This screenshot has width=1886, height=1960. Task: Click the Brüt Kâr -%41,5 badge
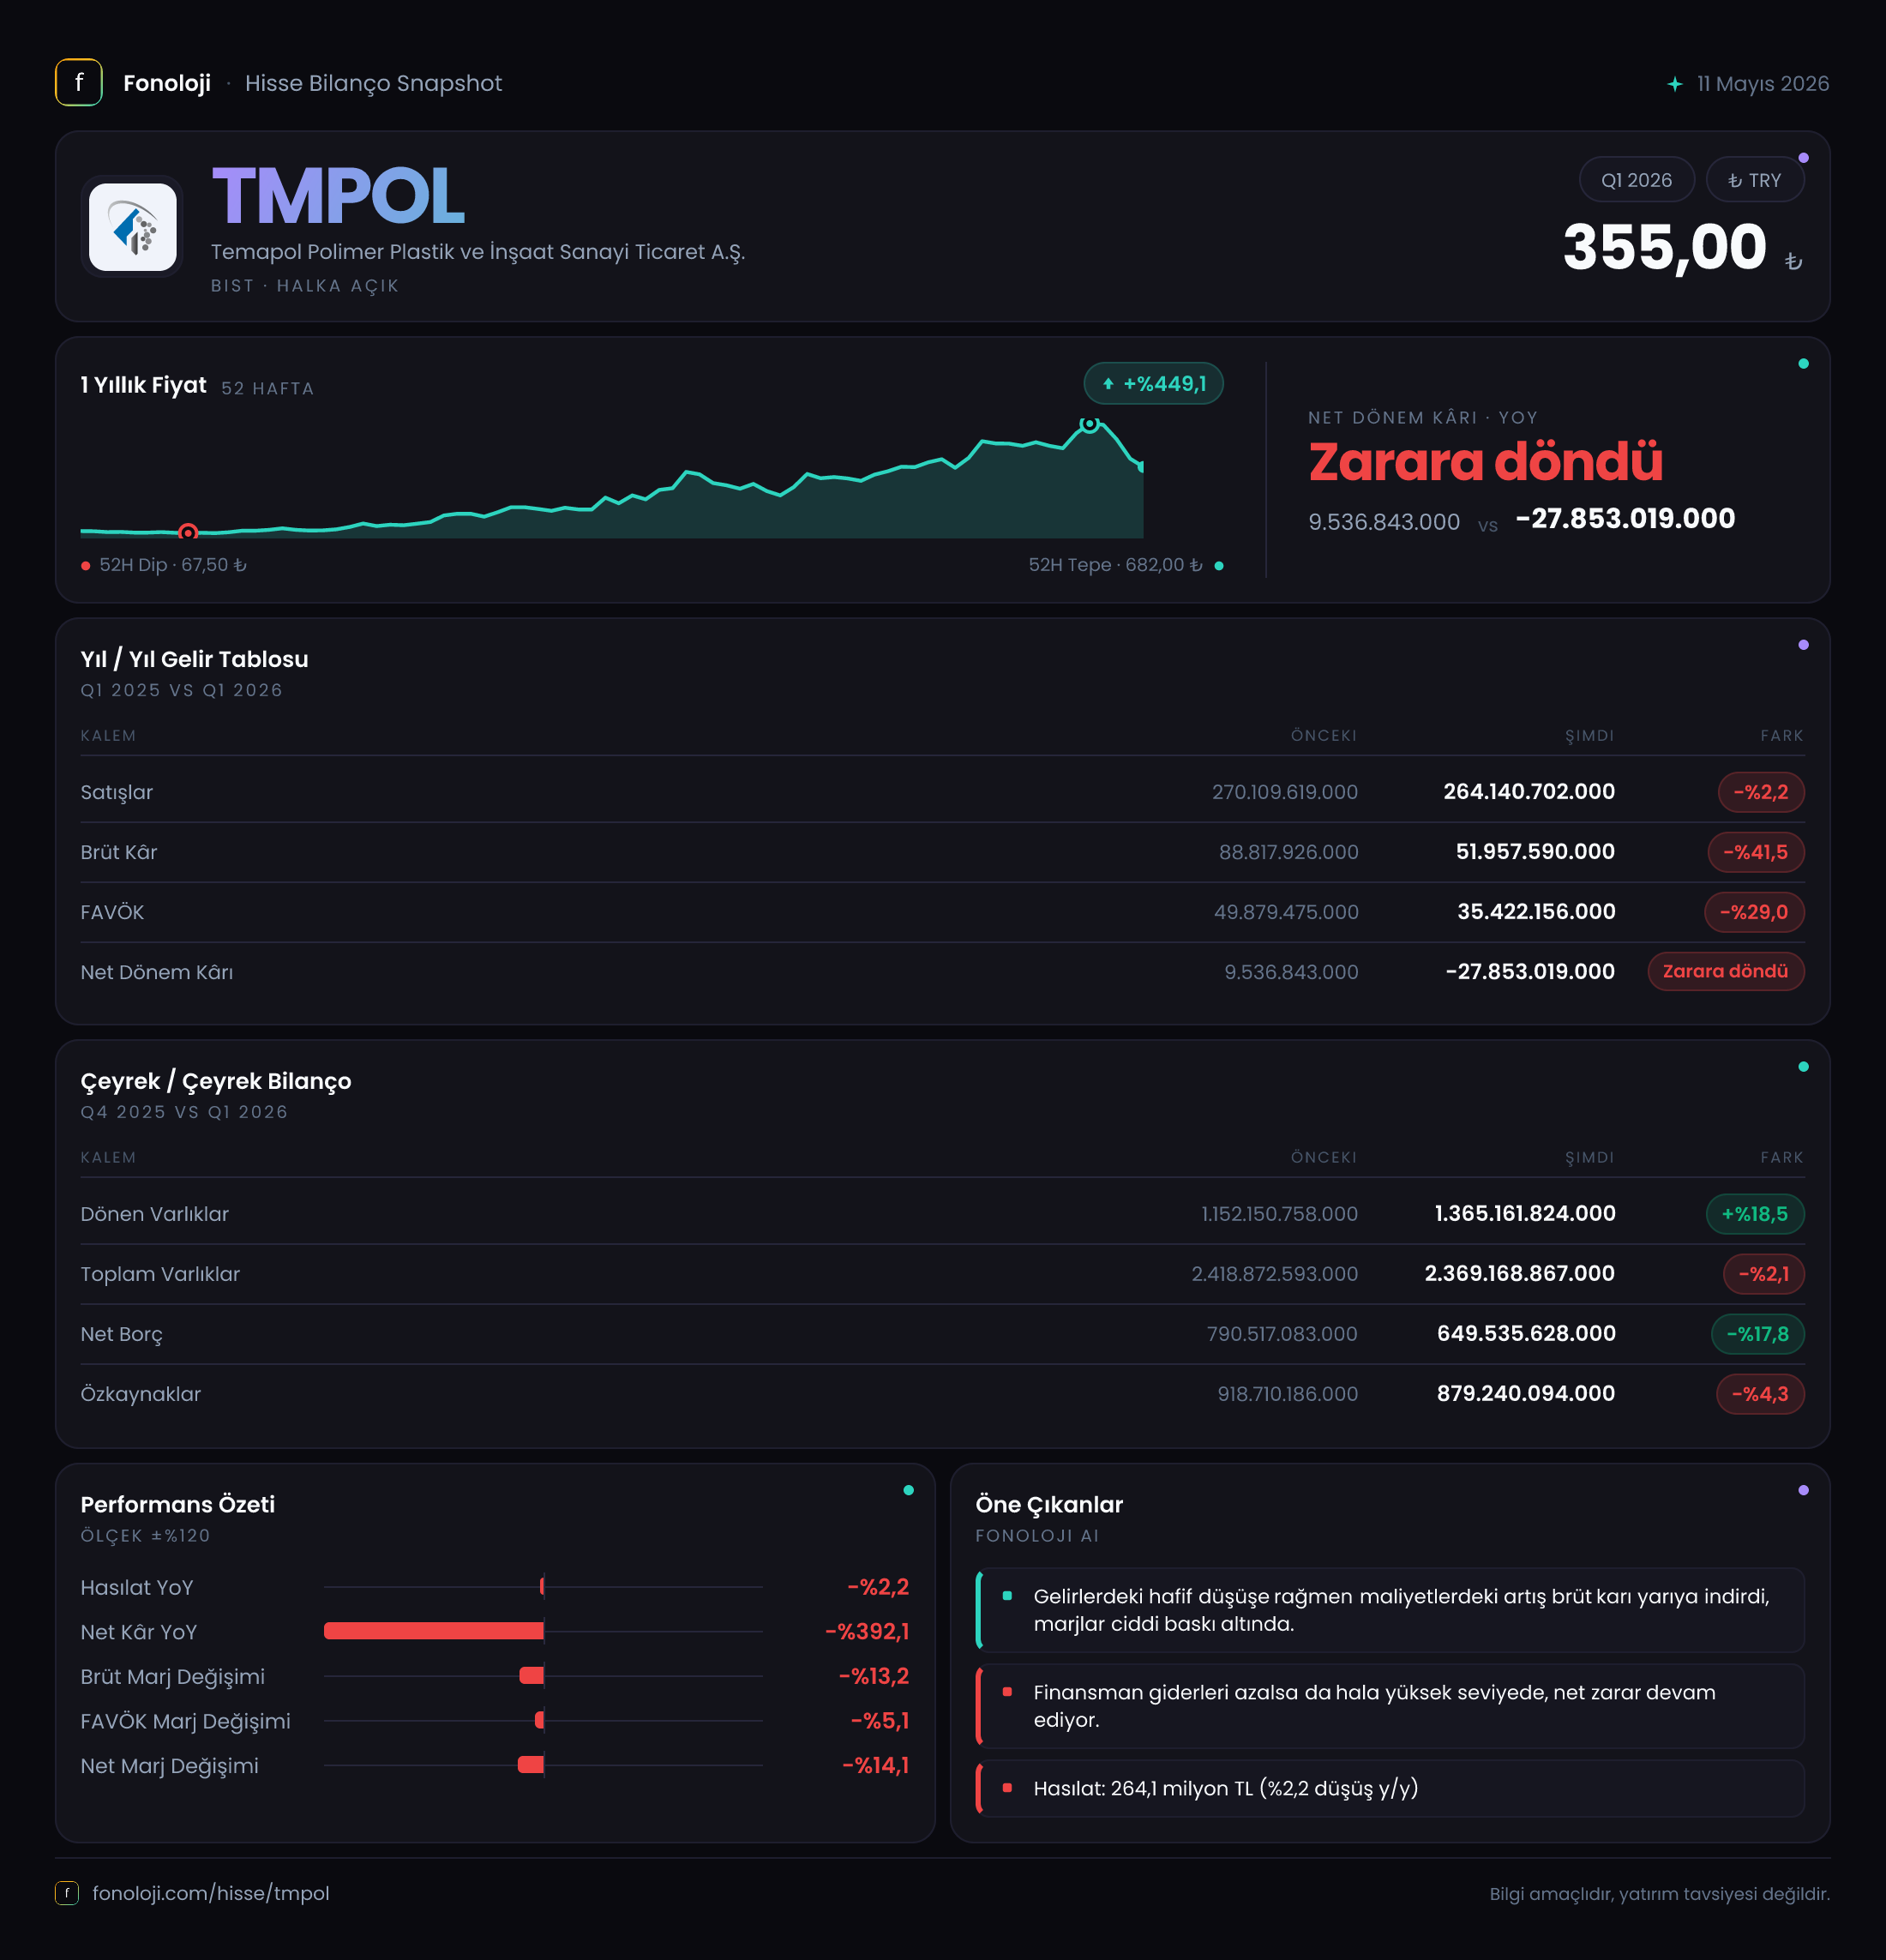(1756, 852)
